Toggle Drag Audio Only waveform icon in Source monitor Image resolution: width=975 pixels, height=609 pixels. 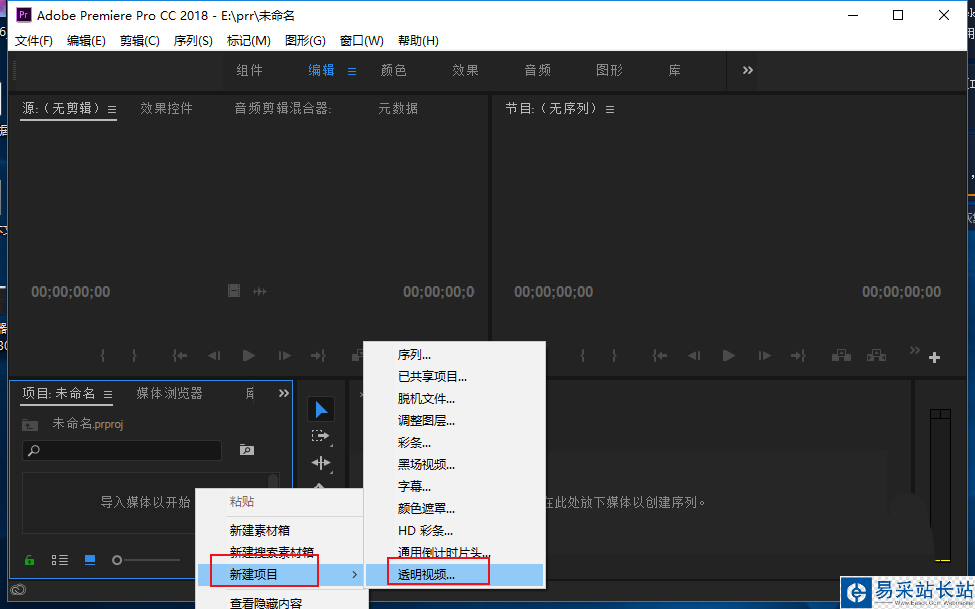click(260, 291)
